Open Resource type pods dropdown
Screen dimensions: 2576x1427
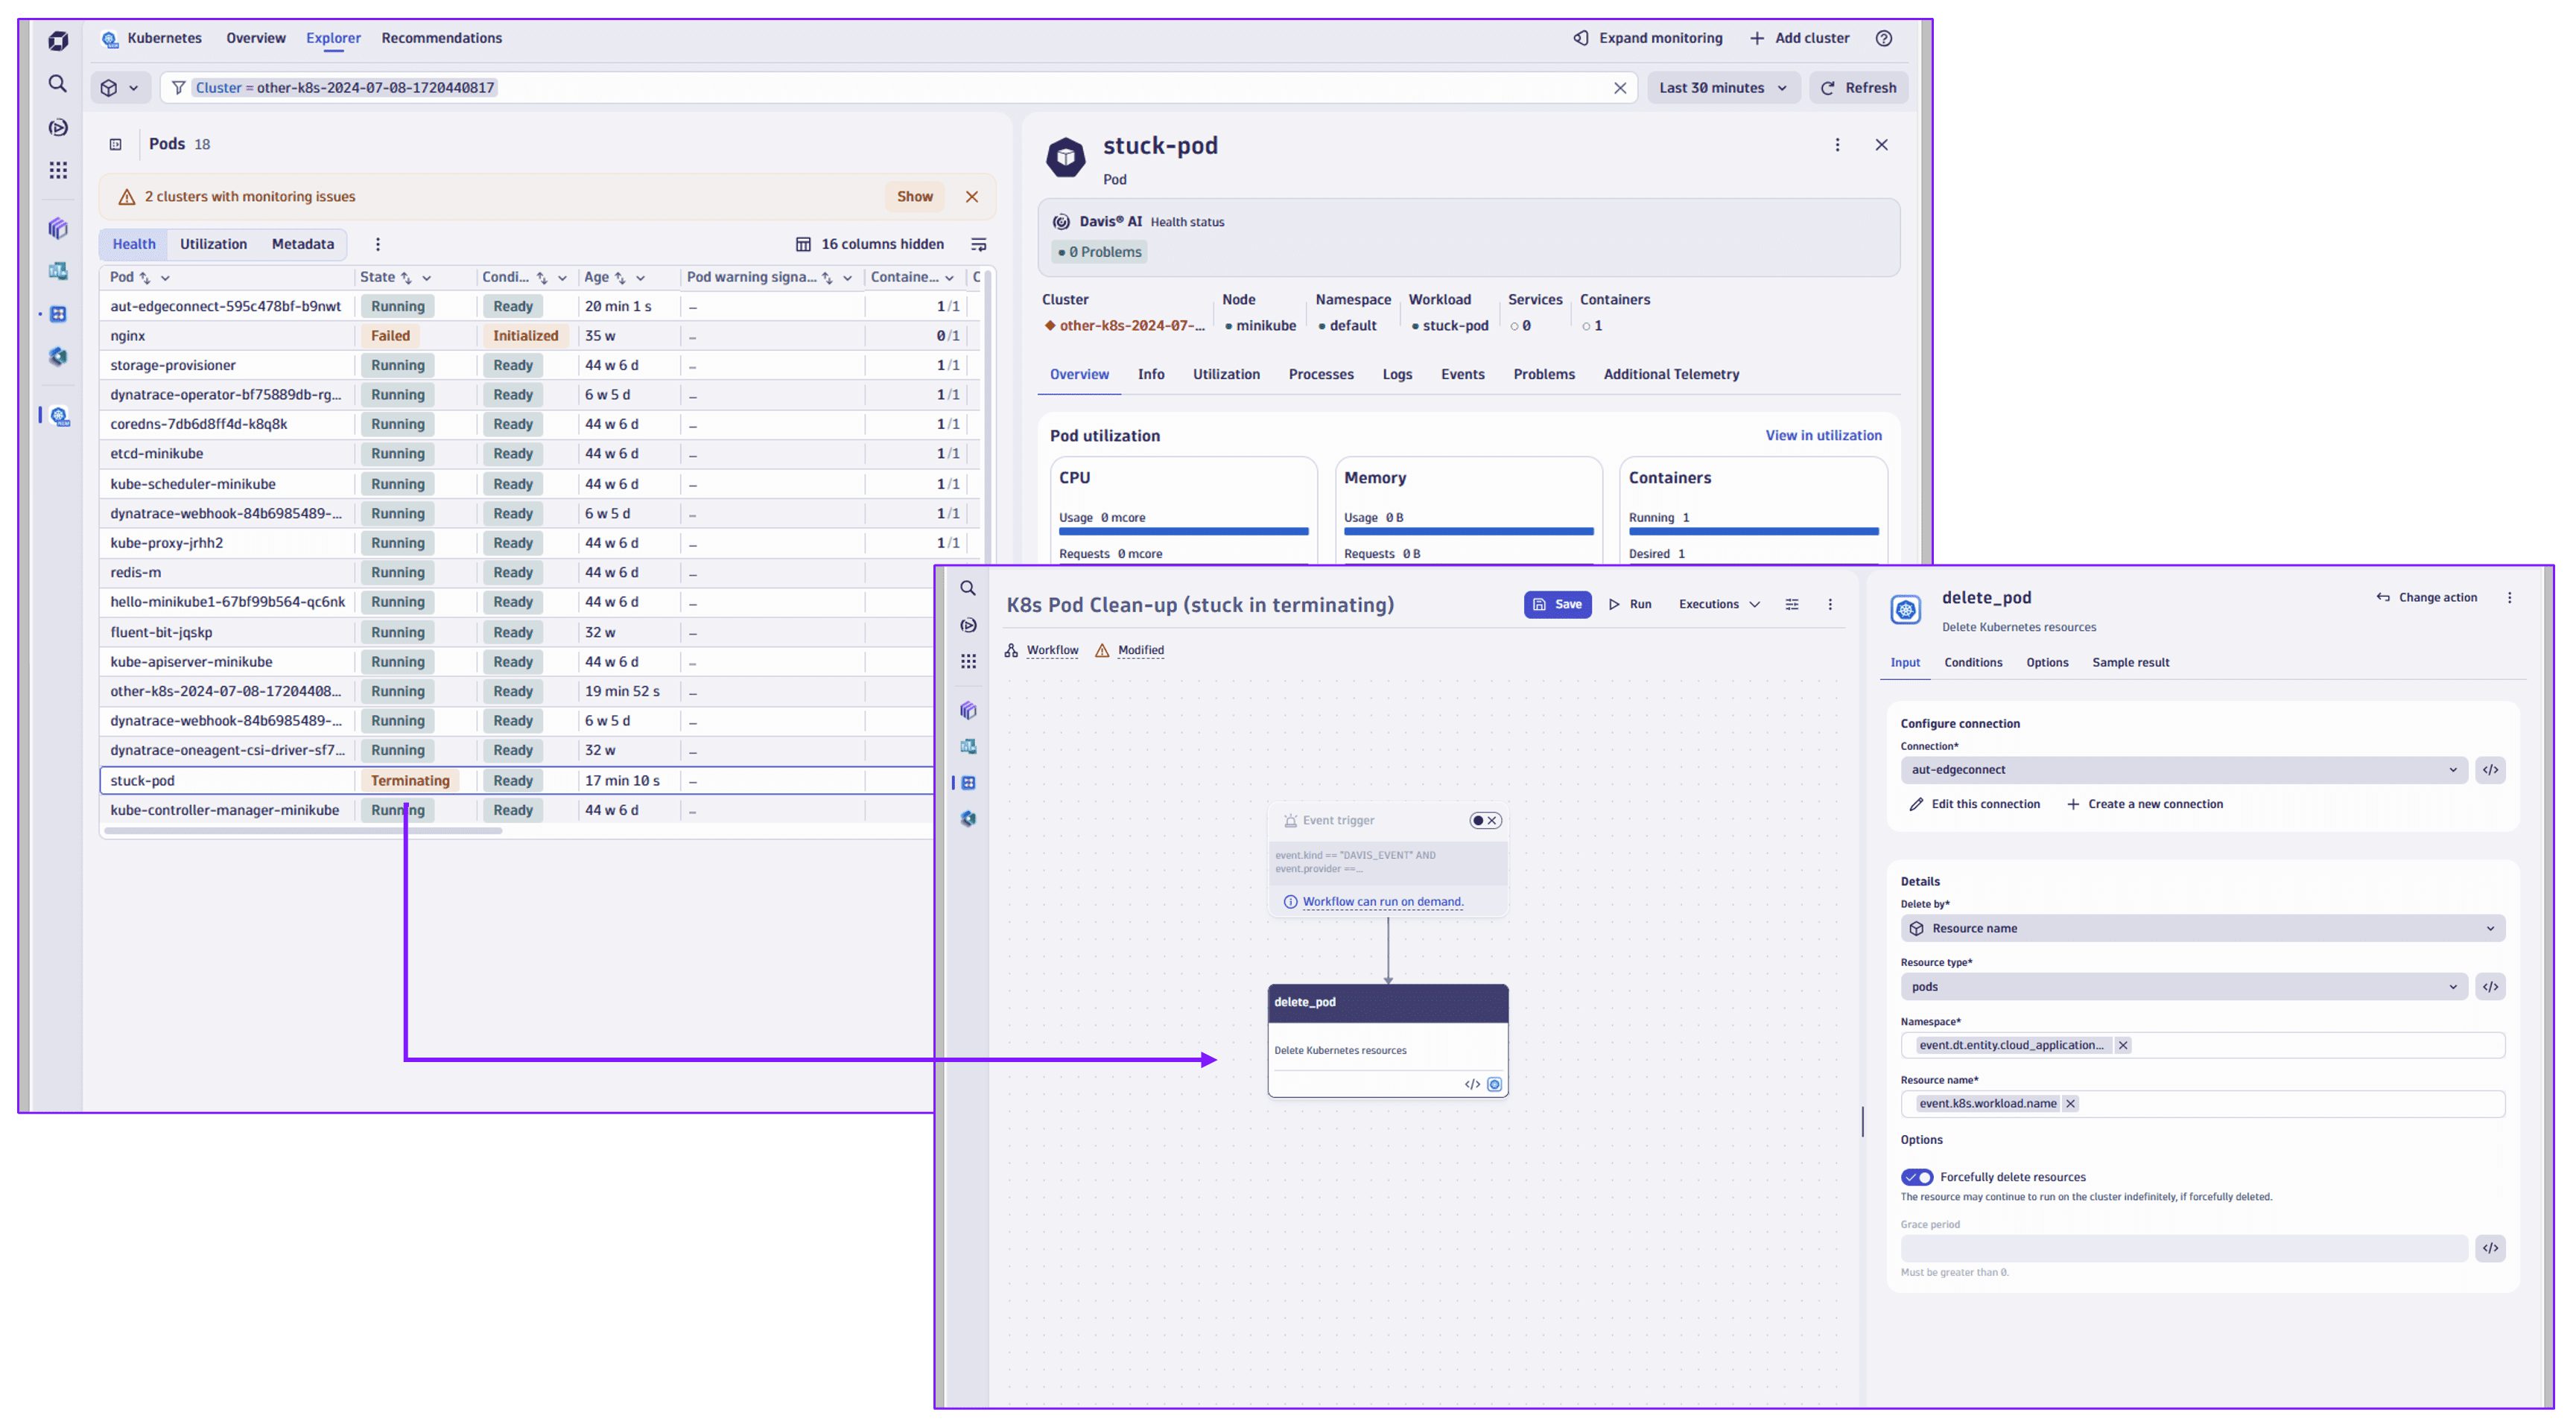(x=2183, y=987)
